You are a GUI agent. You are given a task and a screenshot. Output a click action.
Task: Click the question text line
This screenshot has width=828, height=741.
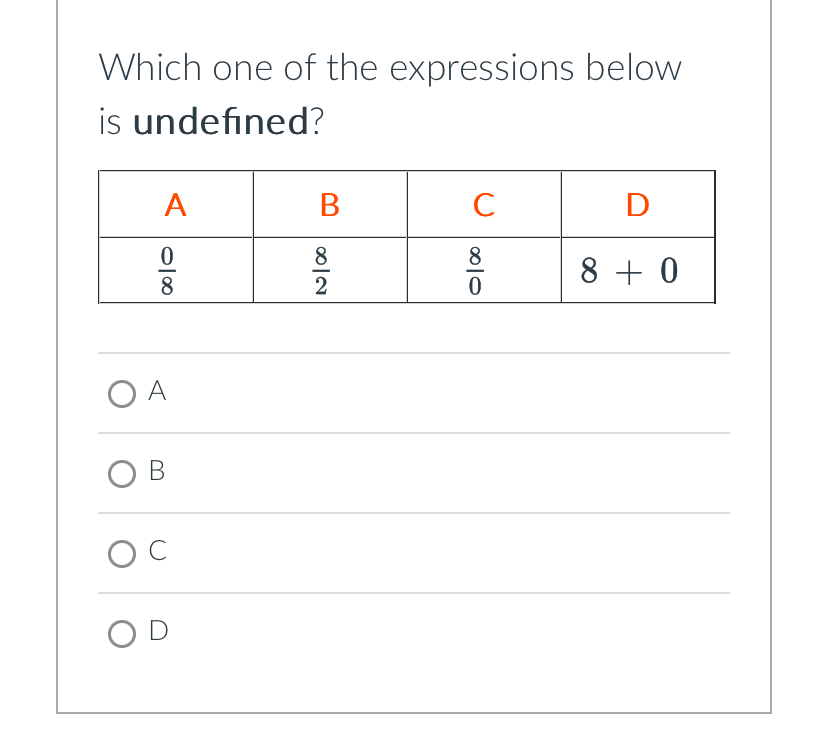coord(390,67)
